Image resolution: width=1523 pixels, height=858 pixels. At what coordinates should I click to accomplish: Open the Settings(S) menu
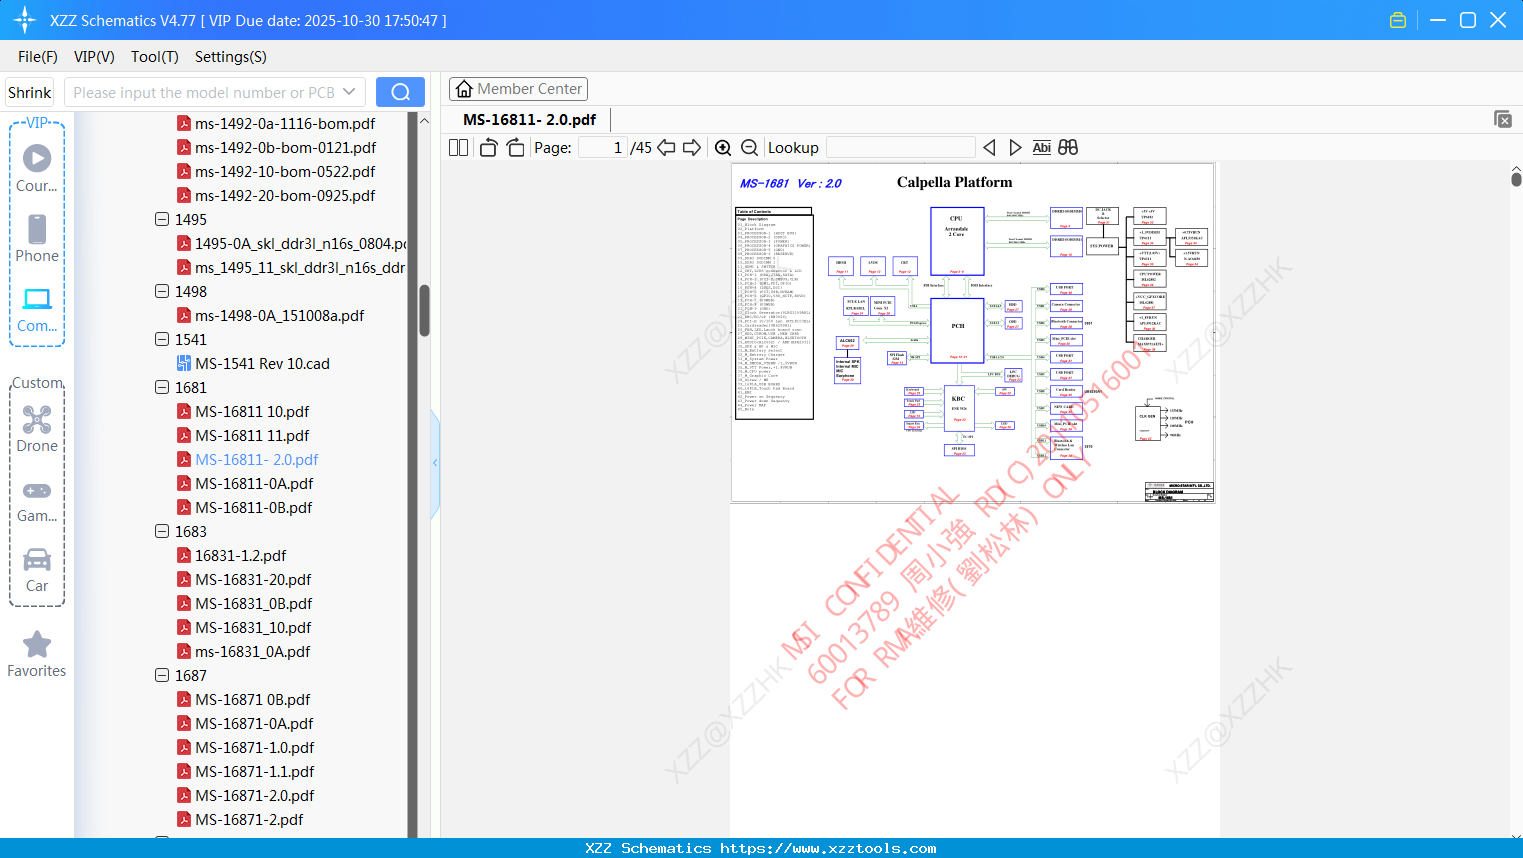click(231, 57)
